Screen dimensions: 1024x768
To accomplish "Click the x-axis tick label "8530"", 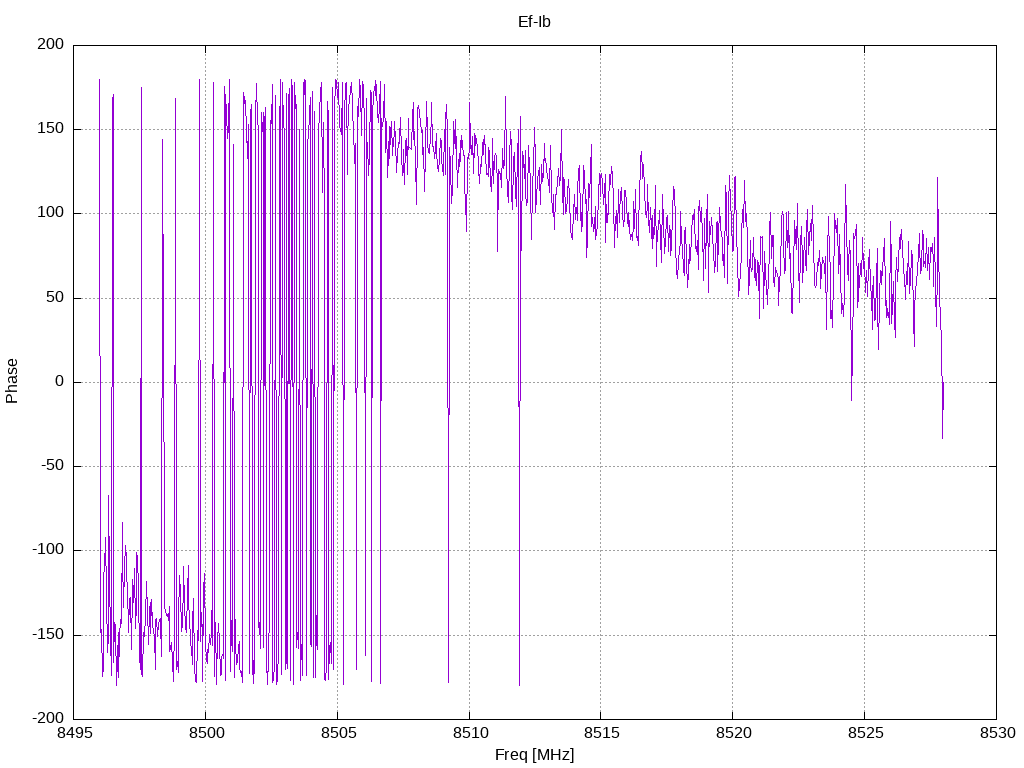I will point(997,733).
